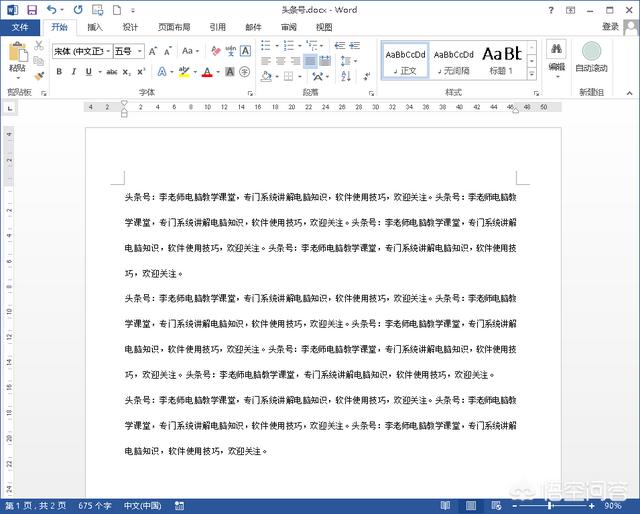The width and height of the screenshot is (640, 514).
Task: Toggle strikethrough text formatting
Action: tap(112, 72)
